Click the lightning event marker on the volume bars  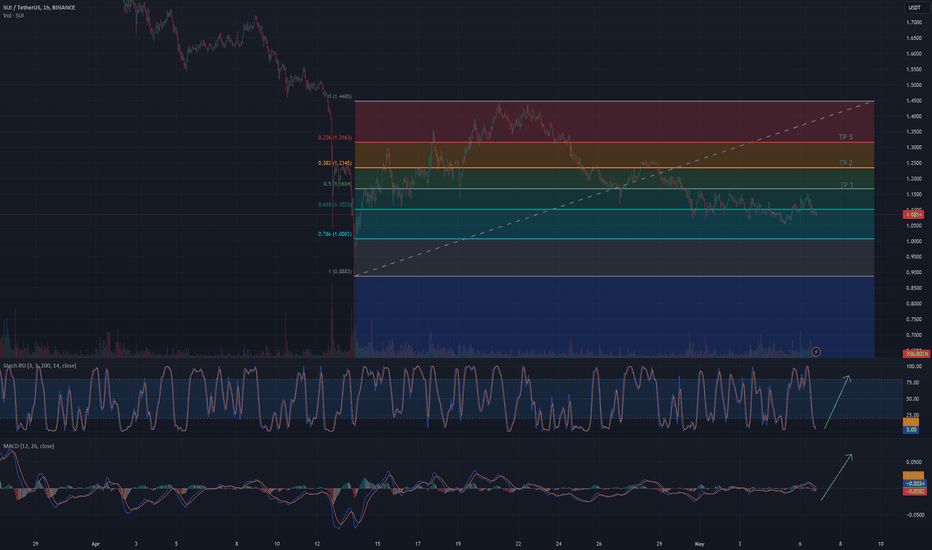(x=816, y=352)
